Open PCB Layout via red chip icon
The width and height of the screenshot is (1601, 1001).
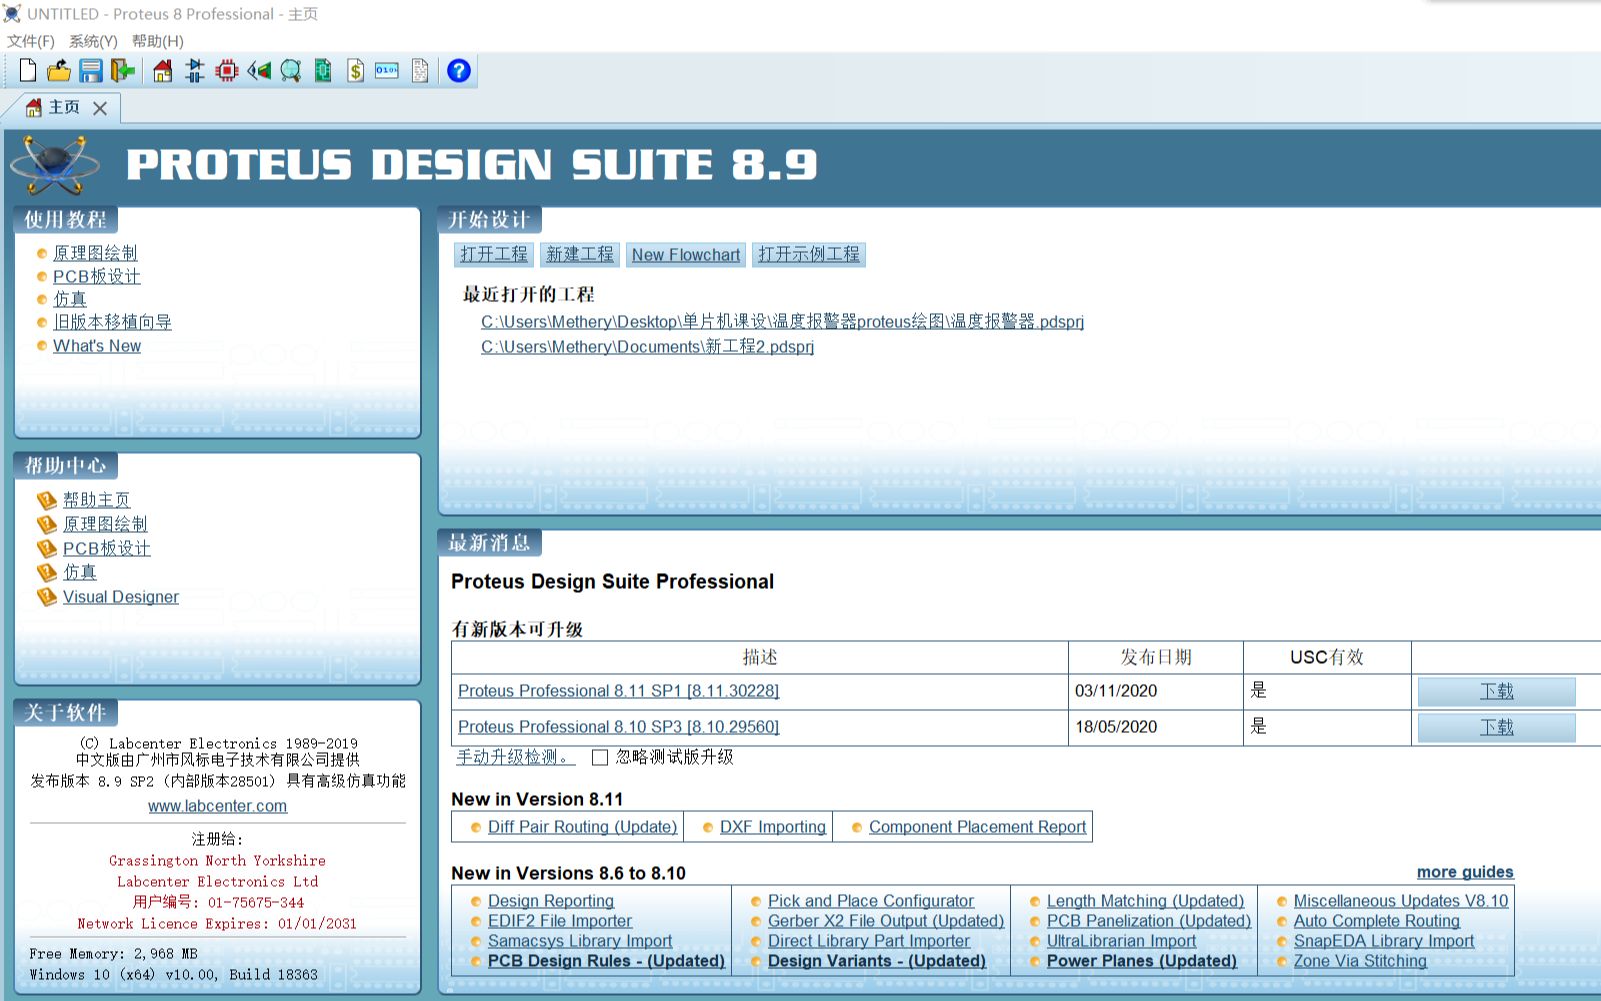[227, 71]
